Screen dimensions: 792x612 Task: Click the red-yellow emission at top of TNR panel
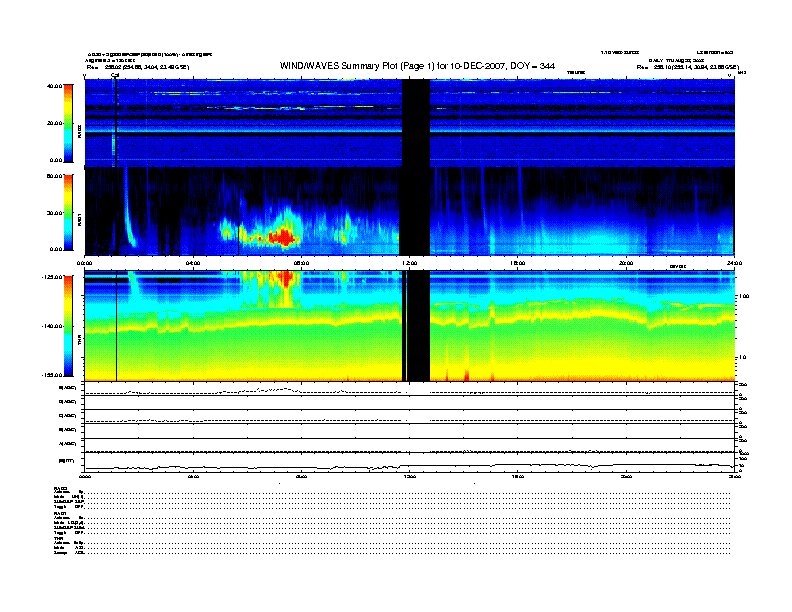coord(286,279)
